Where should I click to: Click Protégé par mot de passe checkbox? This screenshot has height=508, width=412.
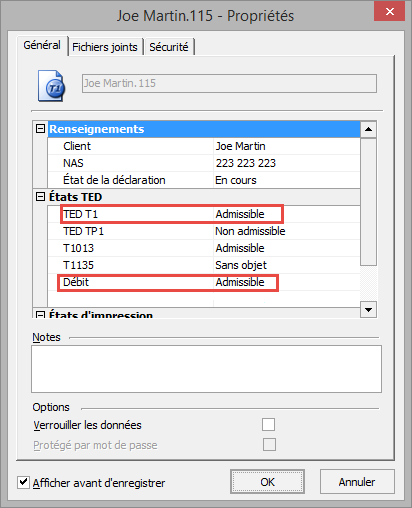[x=269, y=444]
